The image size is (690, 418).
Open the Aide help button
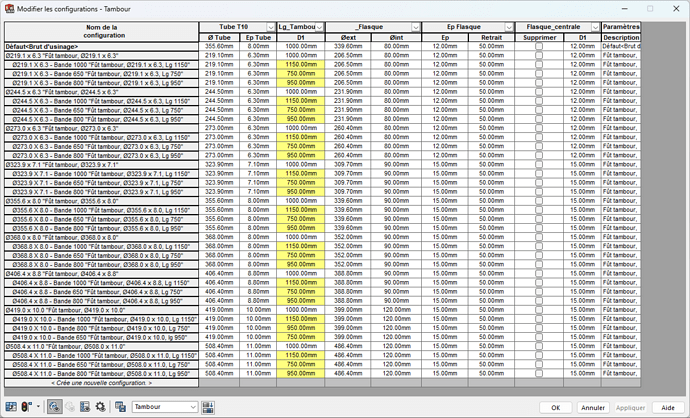point(667,407)
